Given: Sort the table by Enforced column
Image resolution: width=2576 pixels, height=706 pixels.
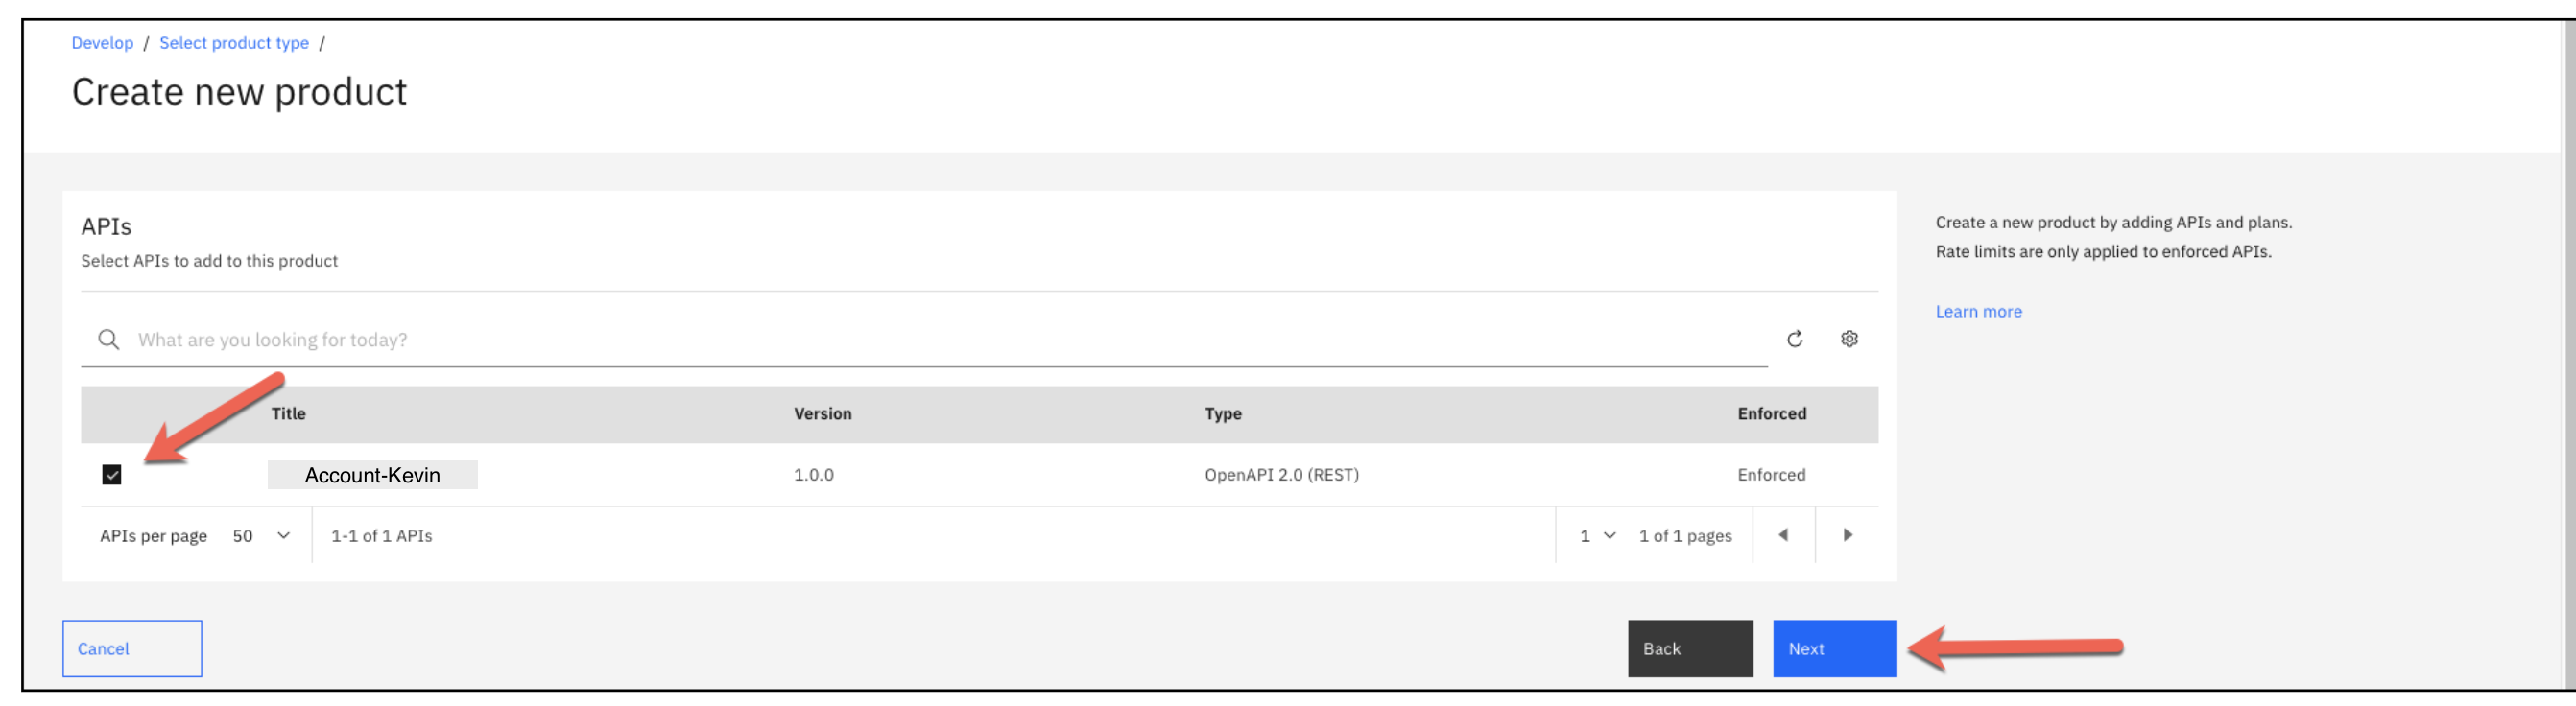Looking at the screenshot, I should tap(1771, 413).
